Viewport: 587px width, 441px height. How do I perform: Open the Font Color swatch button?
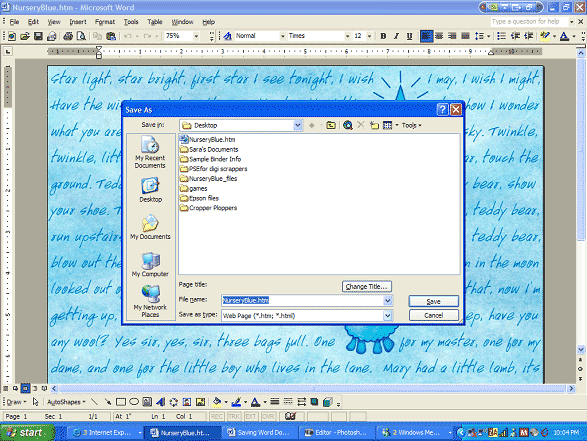point(564,36)
